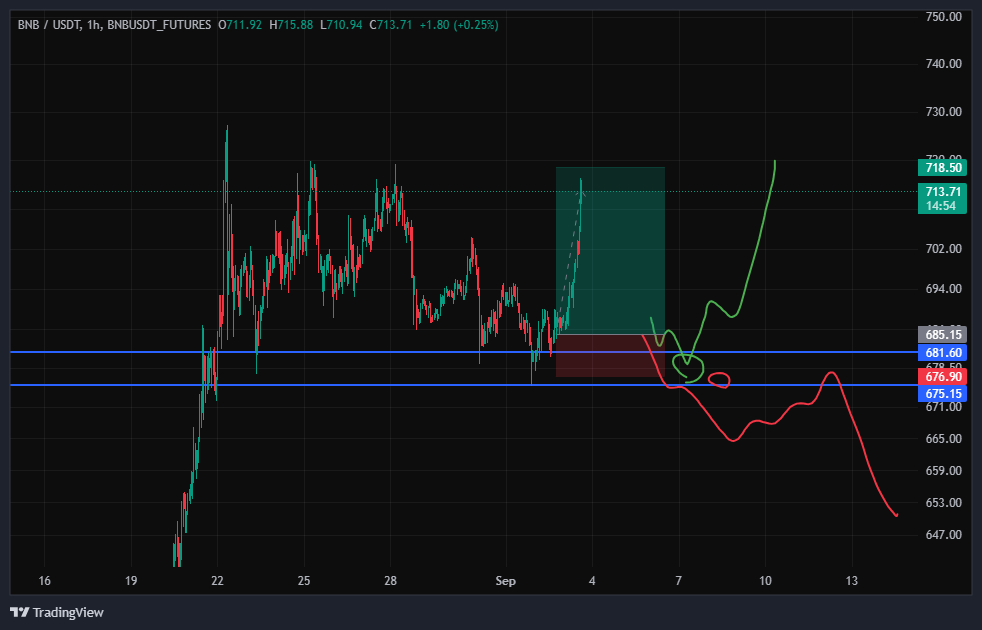Click the TradingView logo link
The width and height of the screenshot is (982, 630).
[x=57, y=612]
